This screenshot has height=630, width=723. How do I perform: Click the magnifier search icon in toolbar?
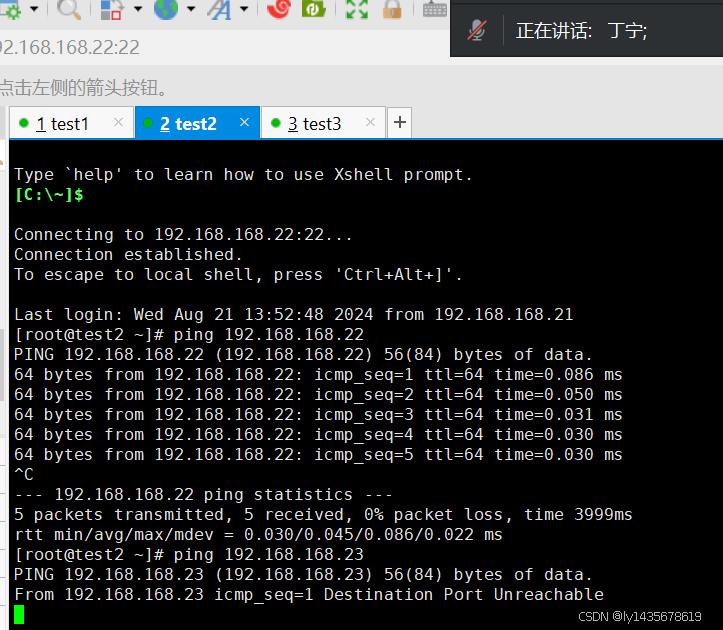69,10
